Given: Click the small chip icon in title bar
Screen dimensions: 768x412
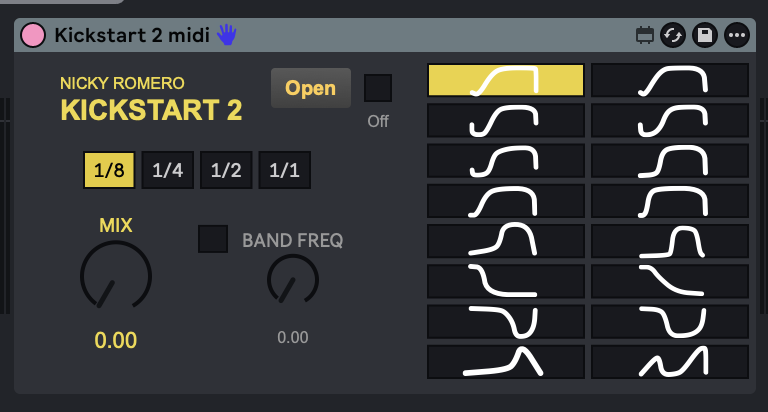Looking at the screenshot, I should [645, 35].
